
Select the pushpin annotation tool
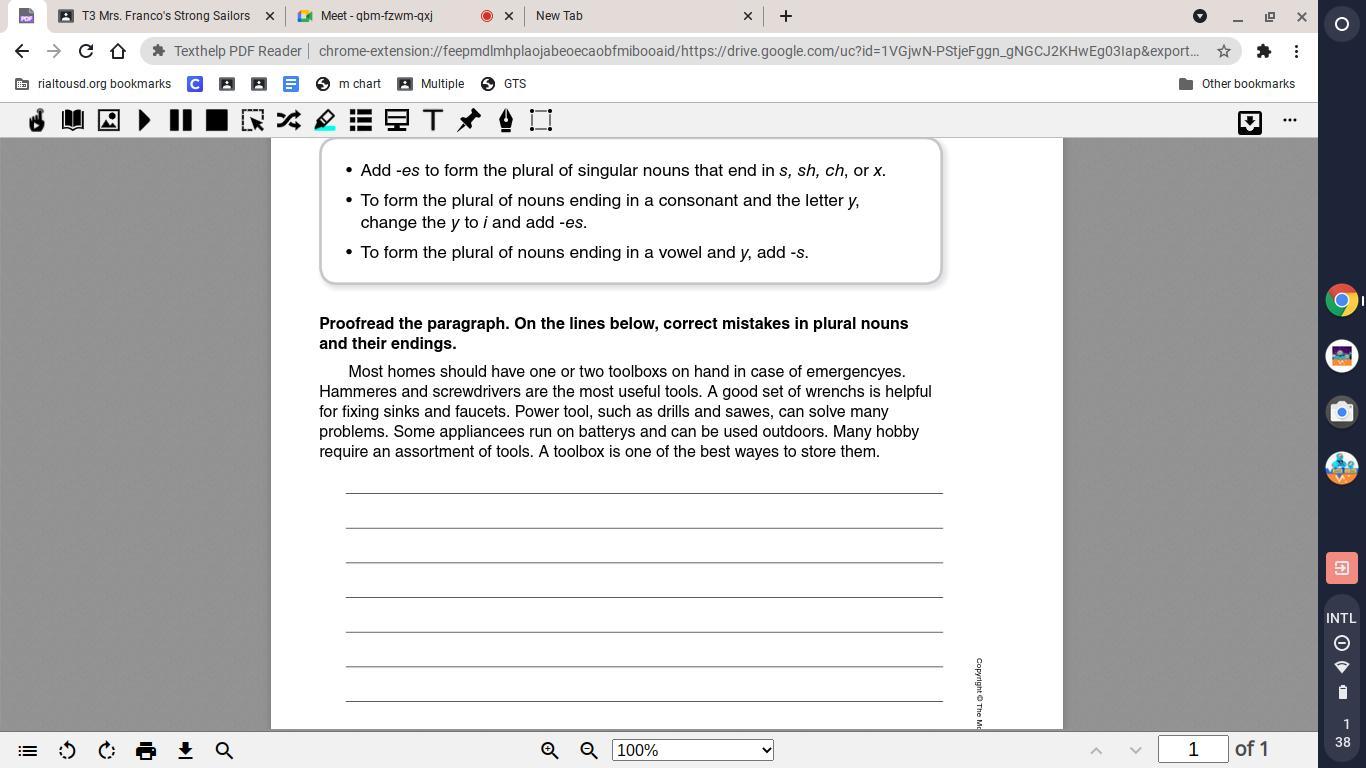(x=469, y=121)
